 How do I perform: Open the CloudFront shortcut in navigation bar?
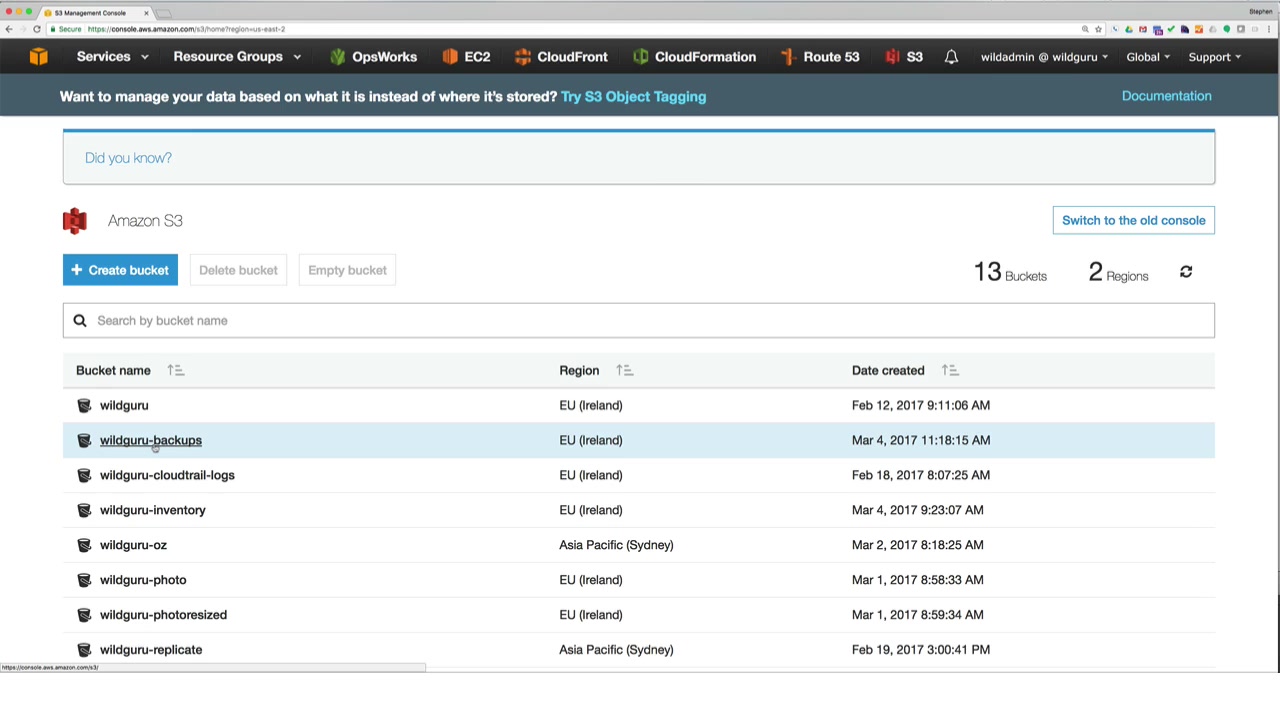coord(561,57)
